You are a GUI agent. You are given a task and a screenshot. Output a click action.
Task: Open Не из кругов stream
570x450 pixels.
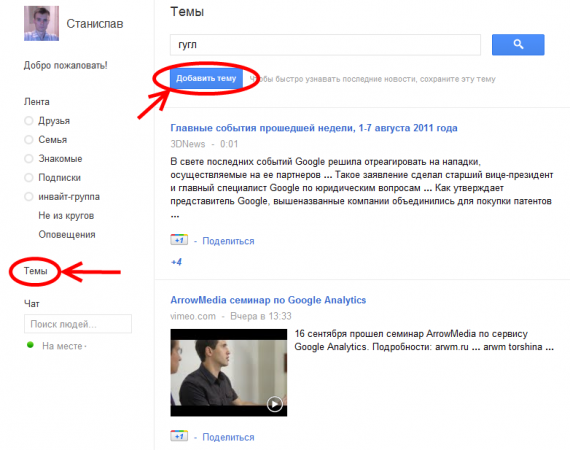click(x=66, y=216)
